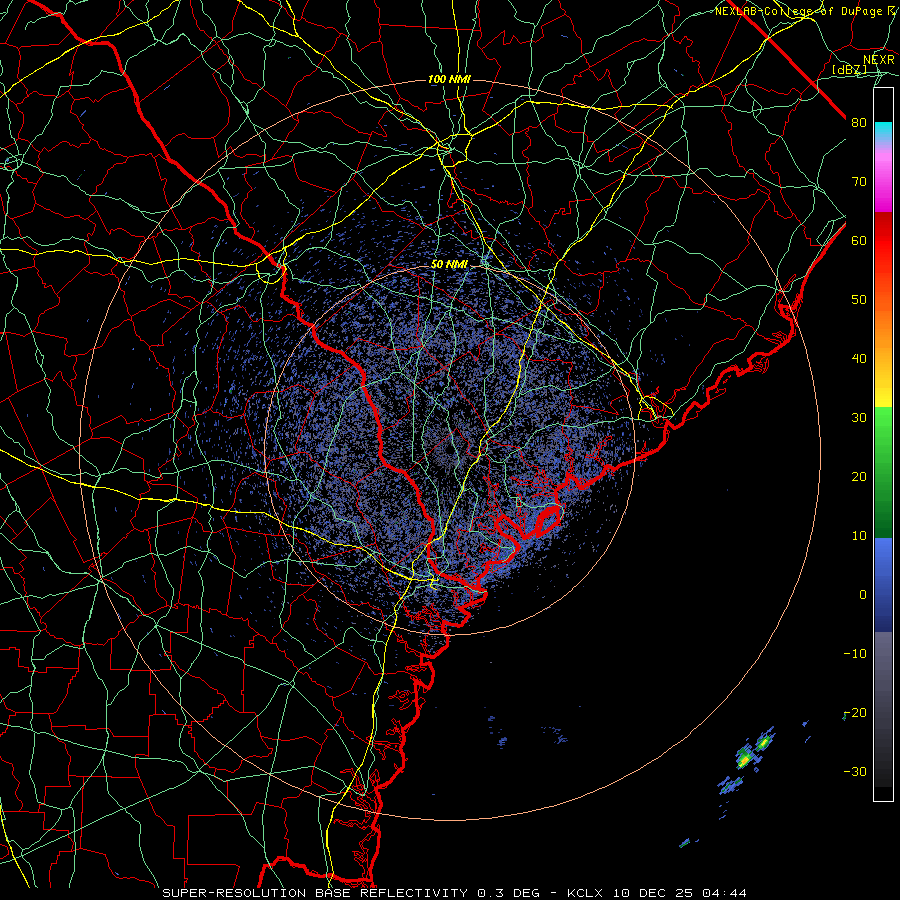
Task: Click the 20 dBZ scale value
Action: 859,477
